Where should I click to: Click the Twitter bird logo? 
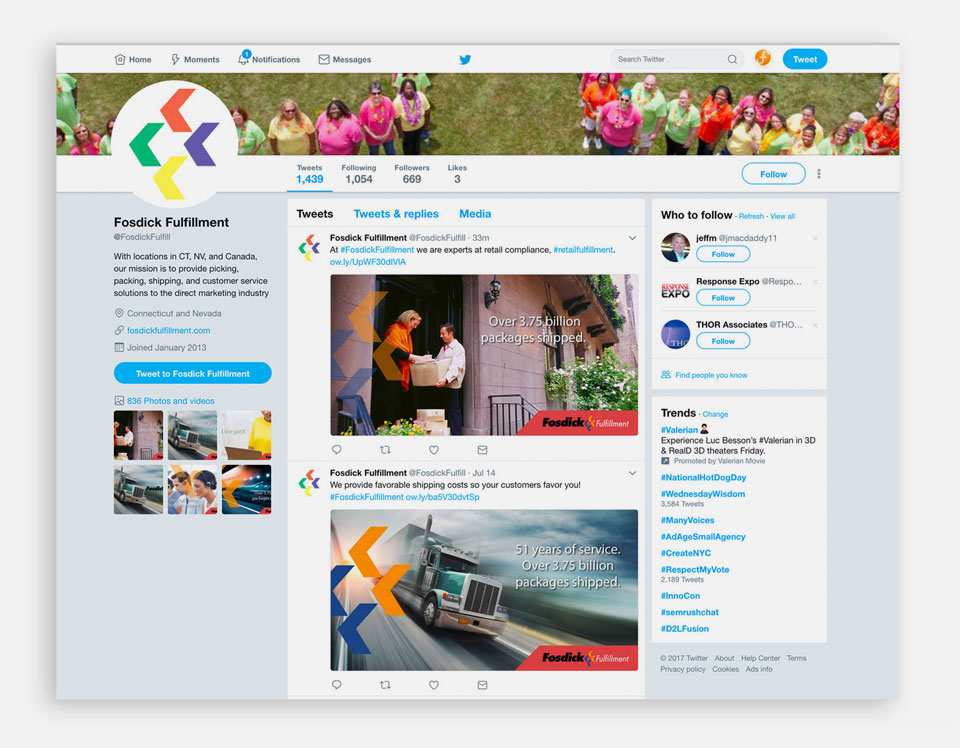(x=465, y=59)
